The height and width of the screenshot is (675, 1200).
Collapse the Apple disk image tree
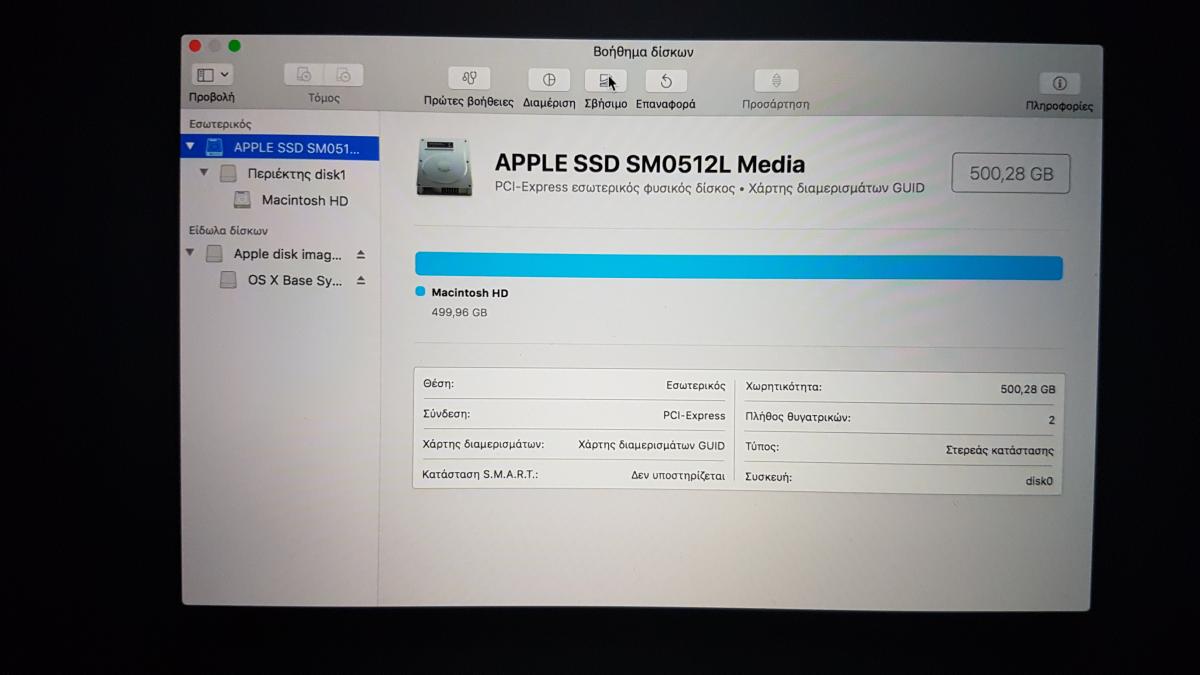[x=190, y=254]
